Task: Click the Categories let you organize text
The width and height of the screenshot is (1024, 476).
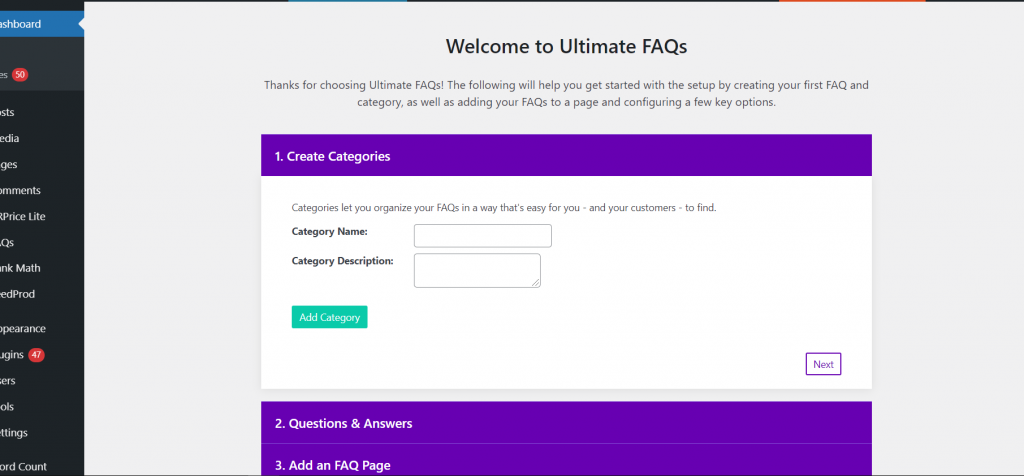Action: (x=504, y=208)
